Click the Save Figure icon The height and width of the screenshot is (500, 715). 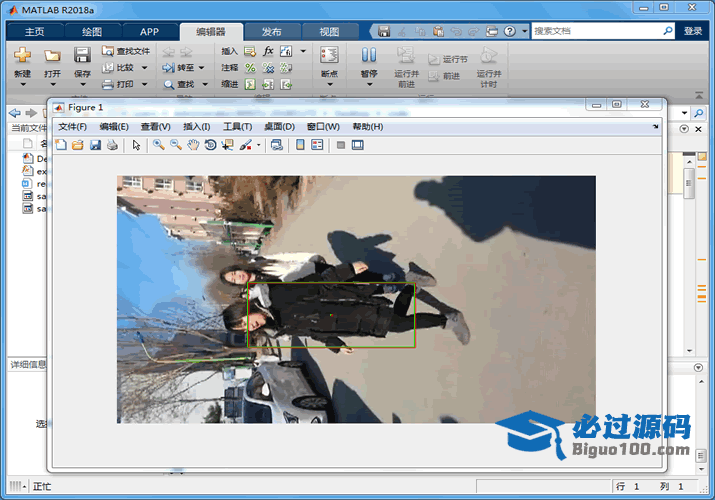pyautogui.click(x=95, y=145)
